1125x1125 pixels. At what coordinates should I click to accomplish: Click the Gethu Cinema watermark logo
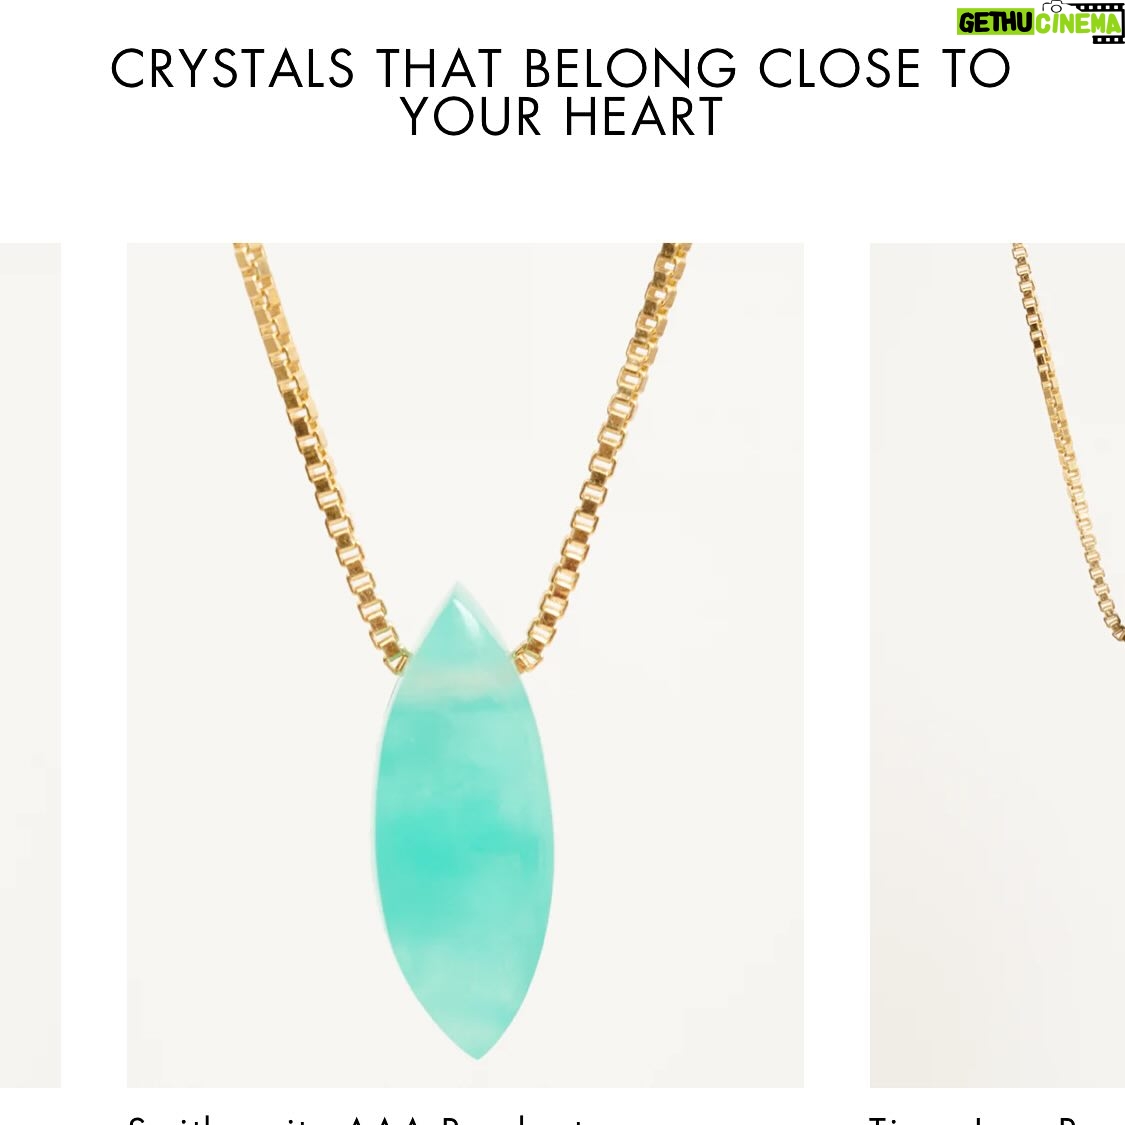pyautogui.click(x=1040, y=22)
